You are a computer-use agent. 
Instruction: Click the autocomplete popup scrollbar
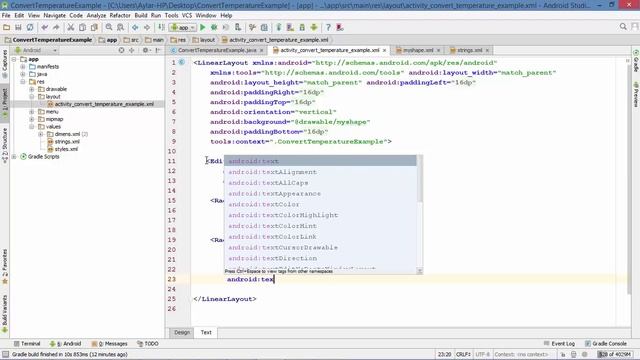[x=420, y=179]
